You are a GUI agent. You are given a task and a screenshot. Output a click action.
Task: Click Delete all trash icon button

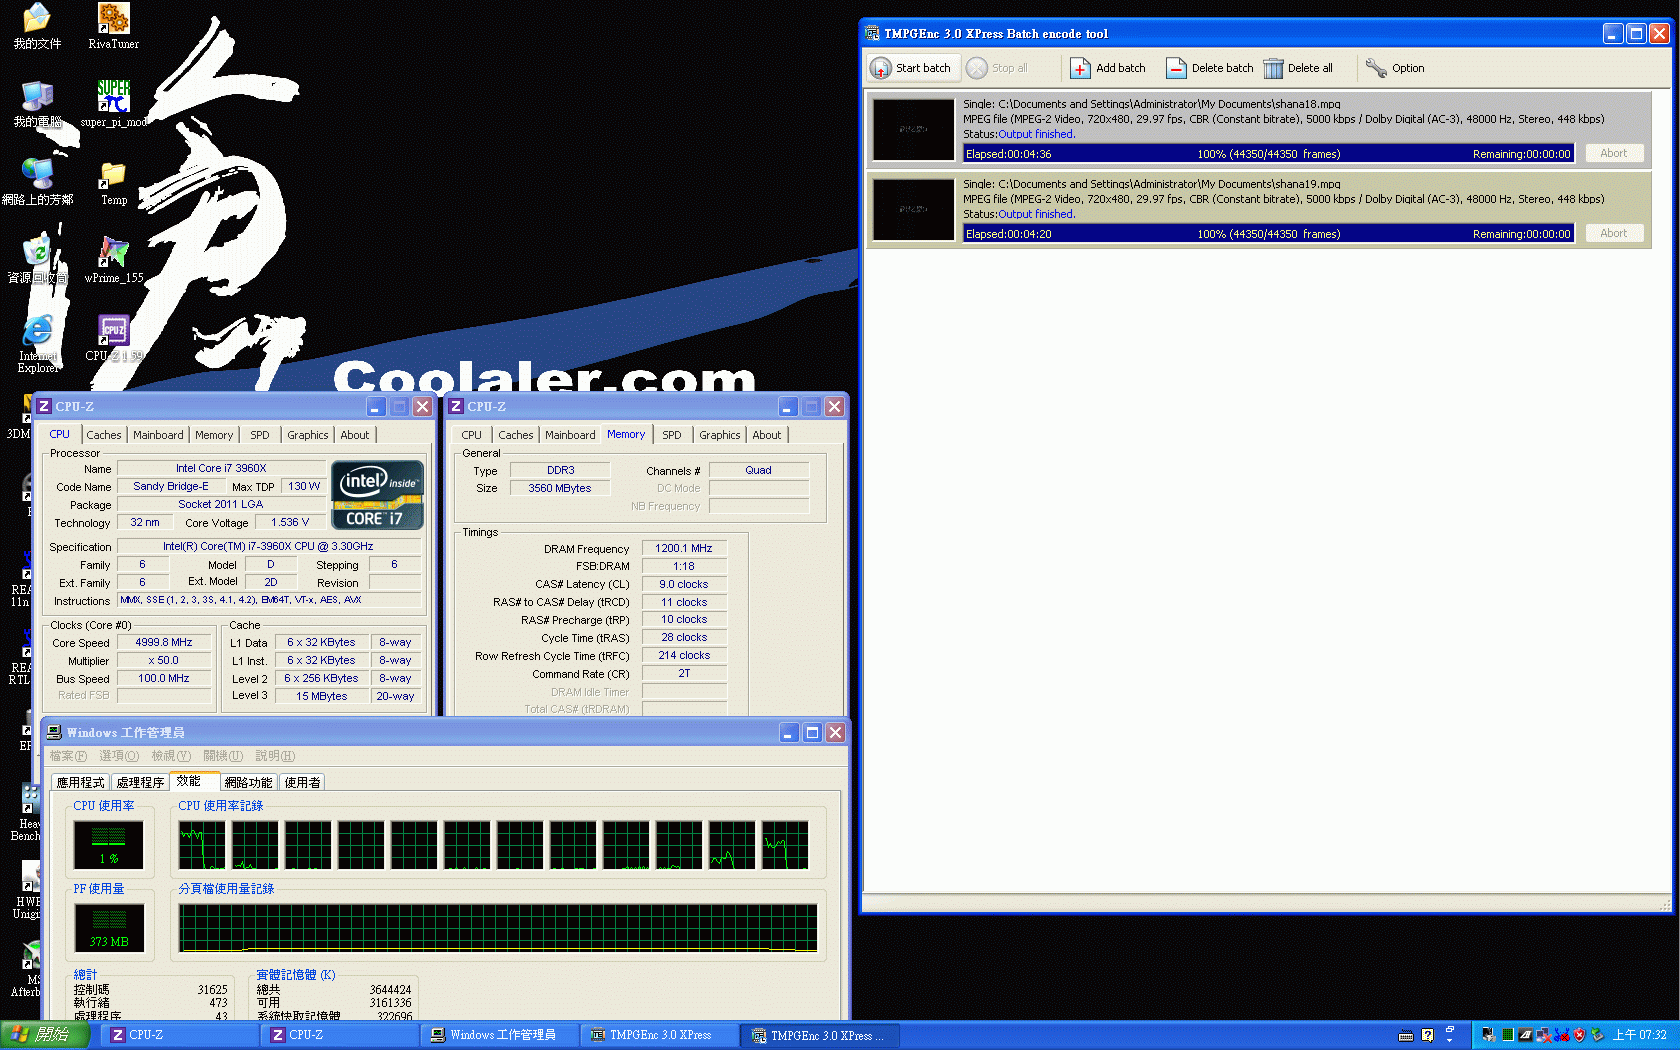1298,68
